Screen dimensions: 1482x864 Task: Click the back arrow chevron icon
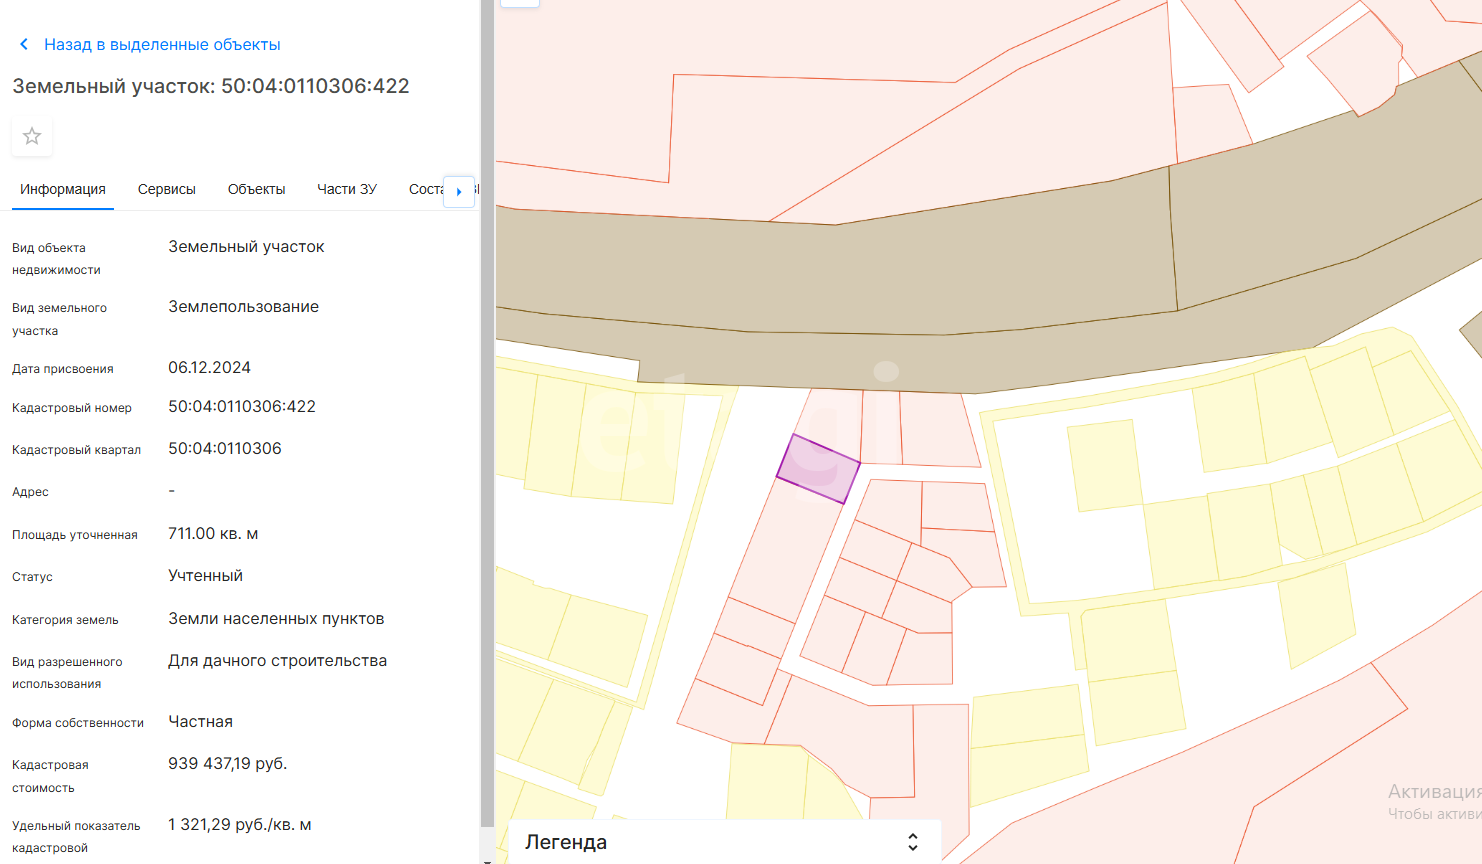coord(24,45)
